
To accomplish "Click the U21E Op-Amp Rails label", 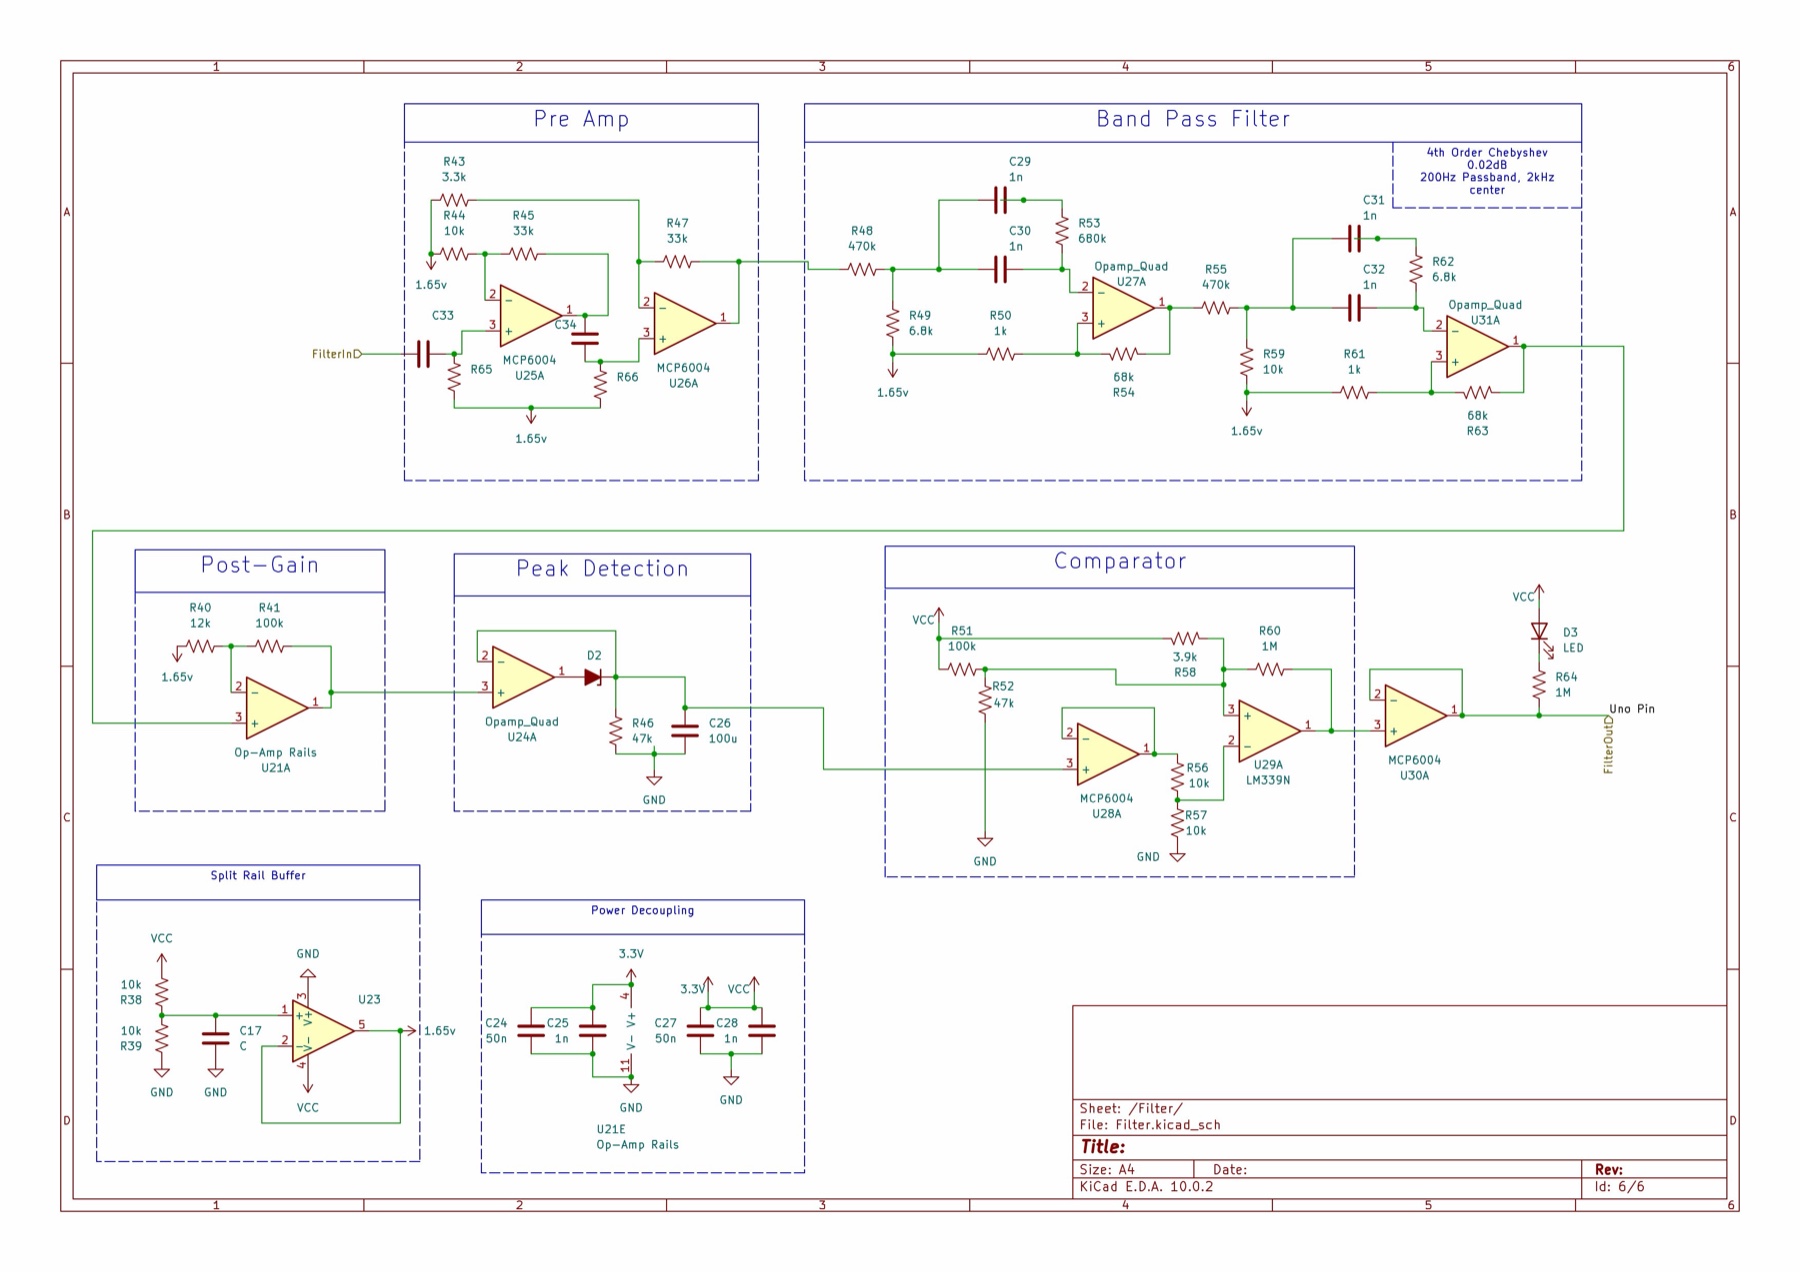I will [x=638, y=1137].
